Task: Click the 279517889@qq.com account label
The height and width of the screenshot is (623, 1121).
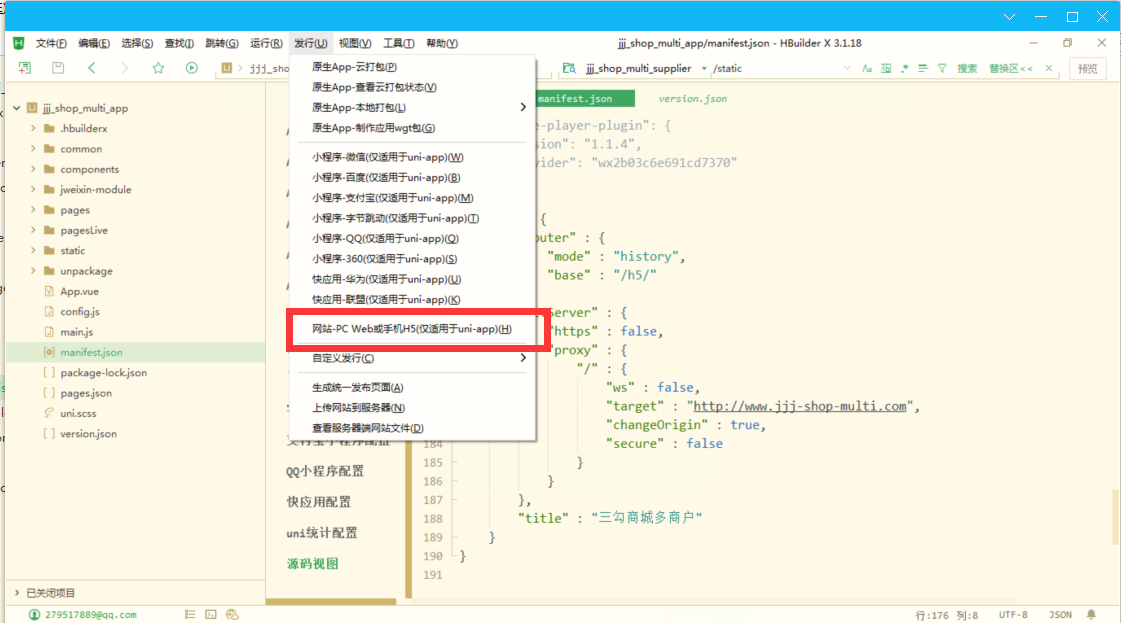Action: pyautogui.click(x=91, y=615)
